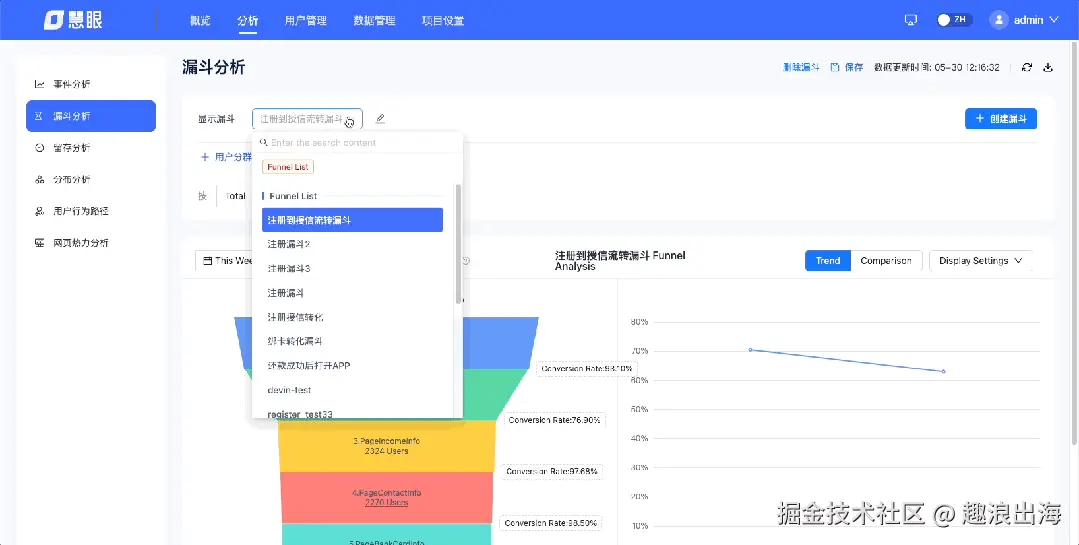Click the 慧眼 logo in the header

(73, 20)
